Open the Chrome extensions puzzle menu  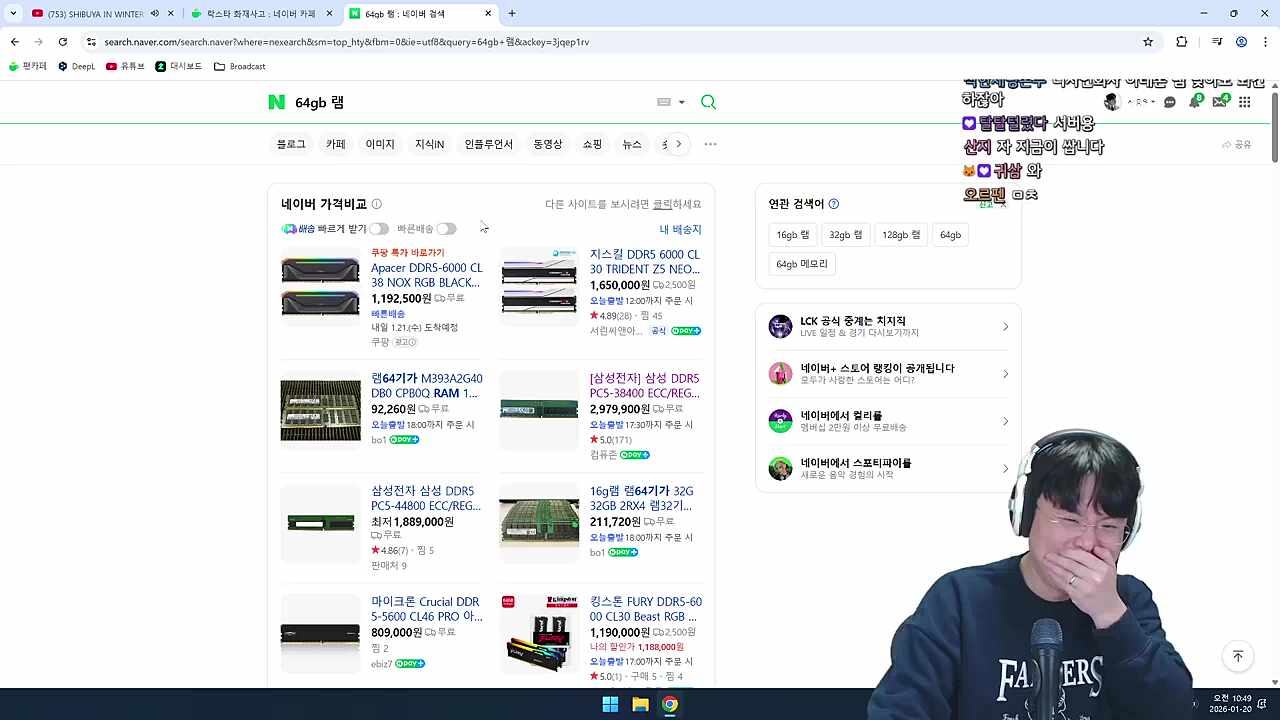coord(1182,42)
